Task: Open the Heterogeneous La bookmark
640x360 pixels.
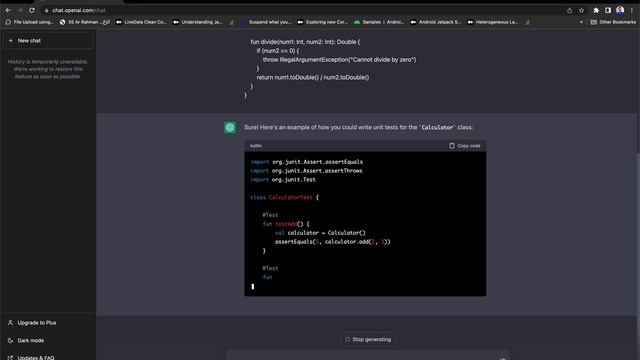Action: [x=493, y=22]
